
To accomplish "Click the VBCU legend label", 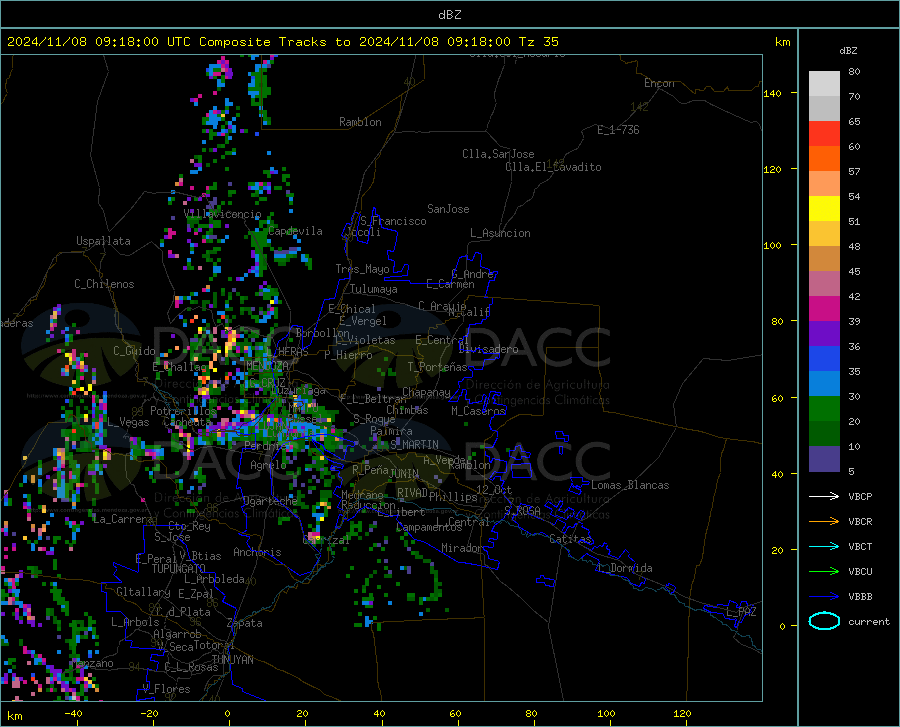I will point(860,572).
